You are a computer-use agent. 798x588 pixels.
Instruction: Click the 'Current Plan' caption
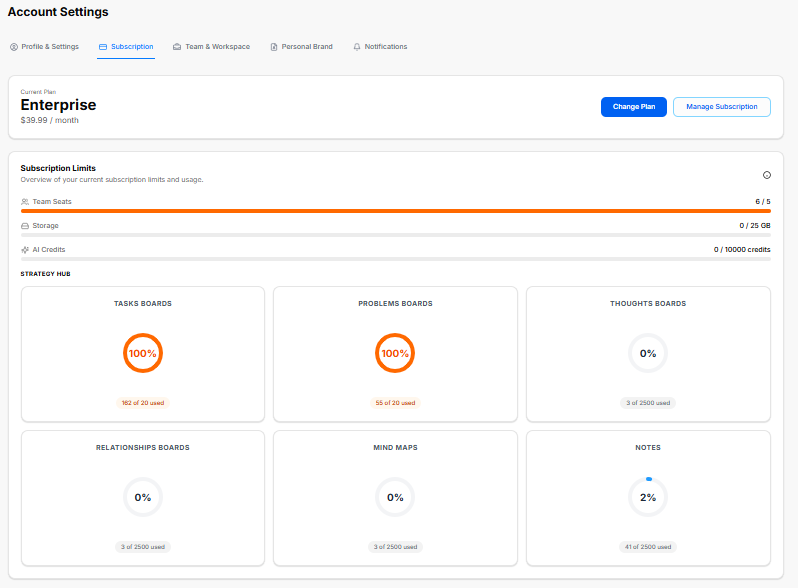pyautogui.click(x=38, y=92)
